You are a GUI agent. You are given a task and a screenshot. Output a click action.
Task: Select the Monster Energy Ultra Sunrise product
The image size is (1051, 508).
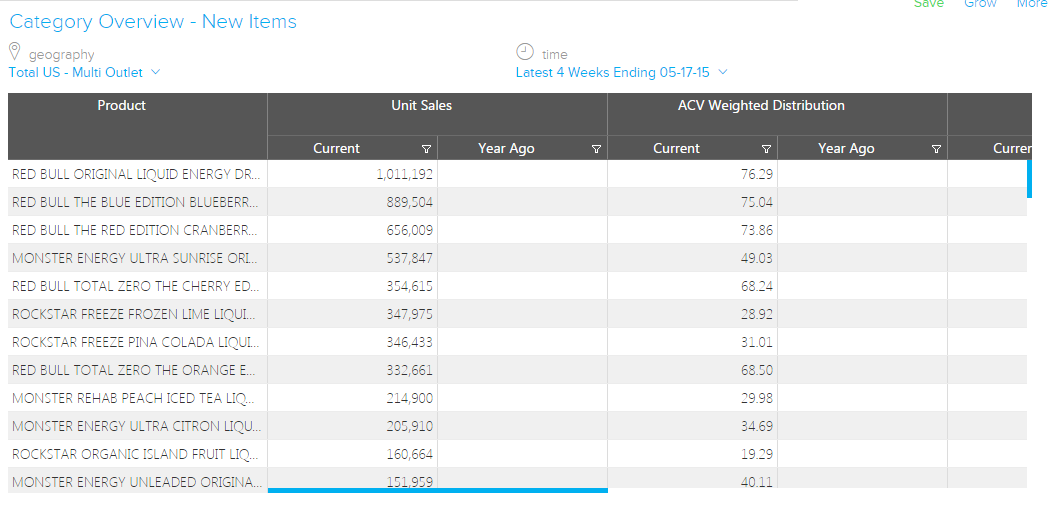coord(135,258)
